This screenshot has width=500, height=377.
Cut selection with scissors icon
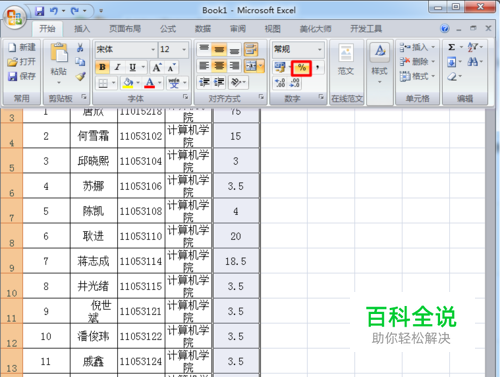pos(80,48)
